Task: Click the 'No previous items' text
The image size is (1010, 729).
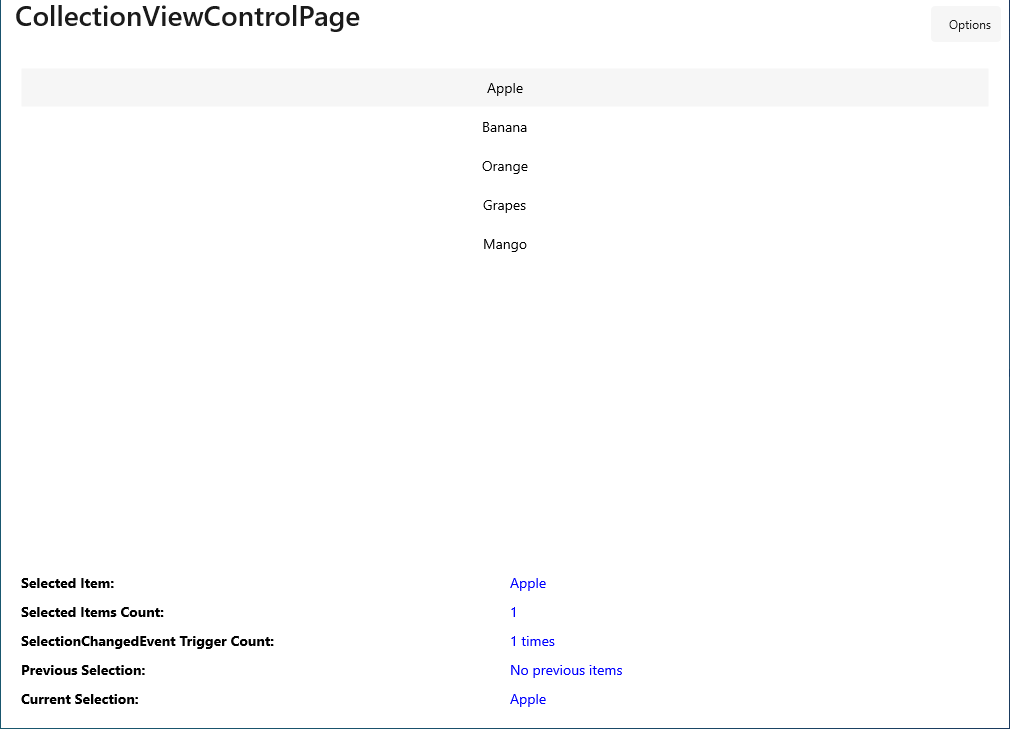Action: click(x=566, y=670)
